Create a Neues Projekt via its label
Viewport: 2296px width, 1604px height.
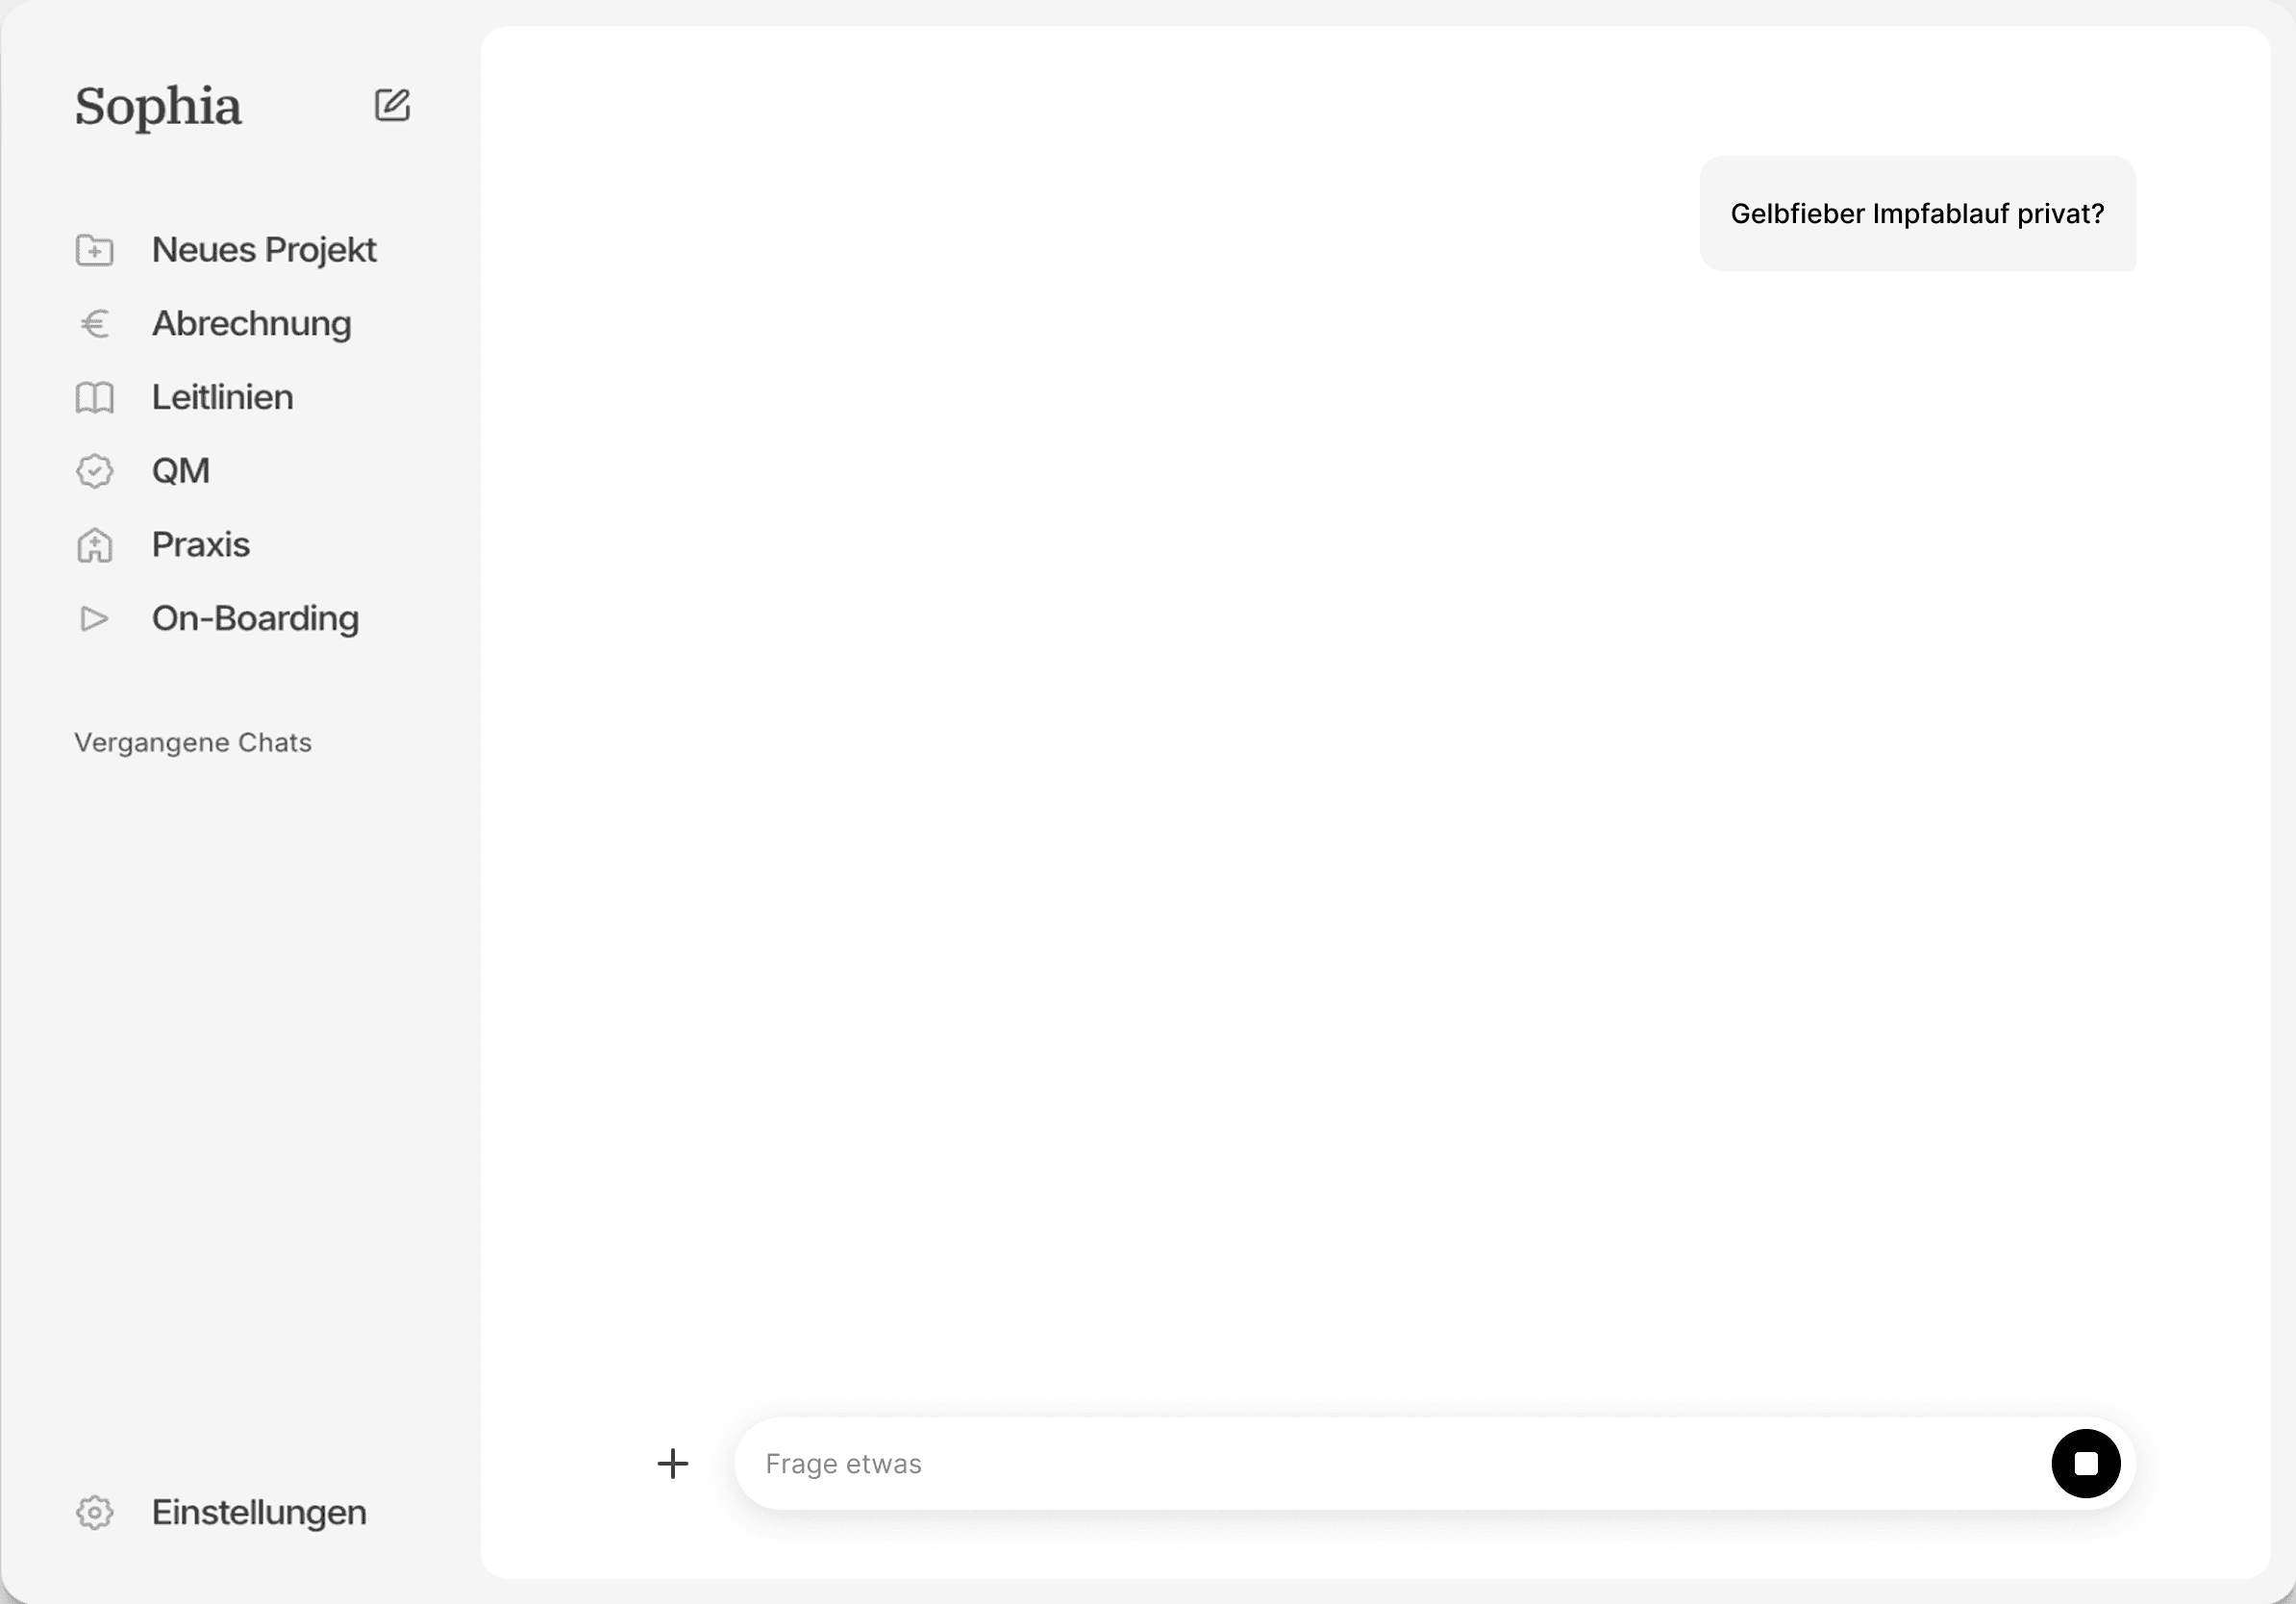264,250
